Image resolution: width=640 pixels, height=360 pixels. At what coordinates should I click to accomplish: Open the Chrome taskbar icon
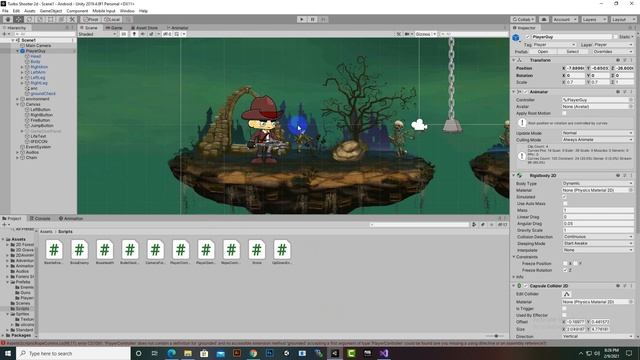pyautogui.click(x=253, y=353)
